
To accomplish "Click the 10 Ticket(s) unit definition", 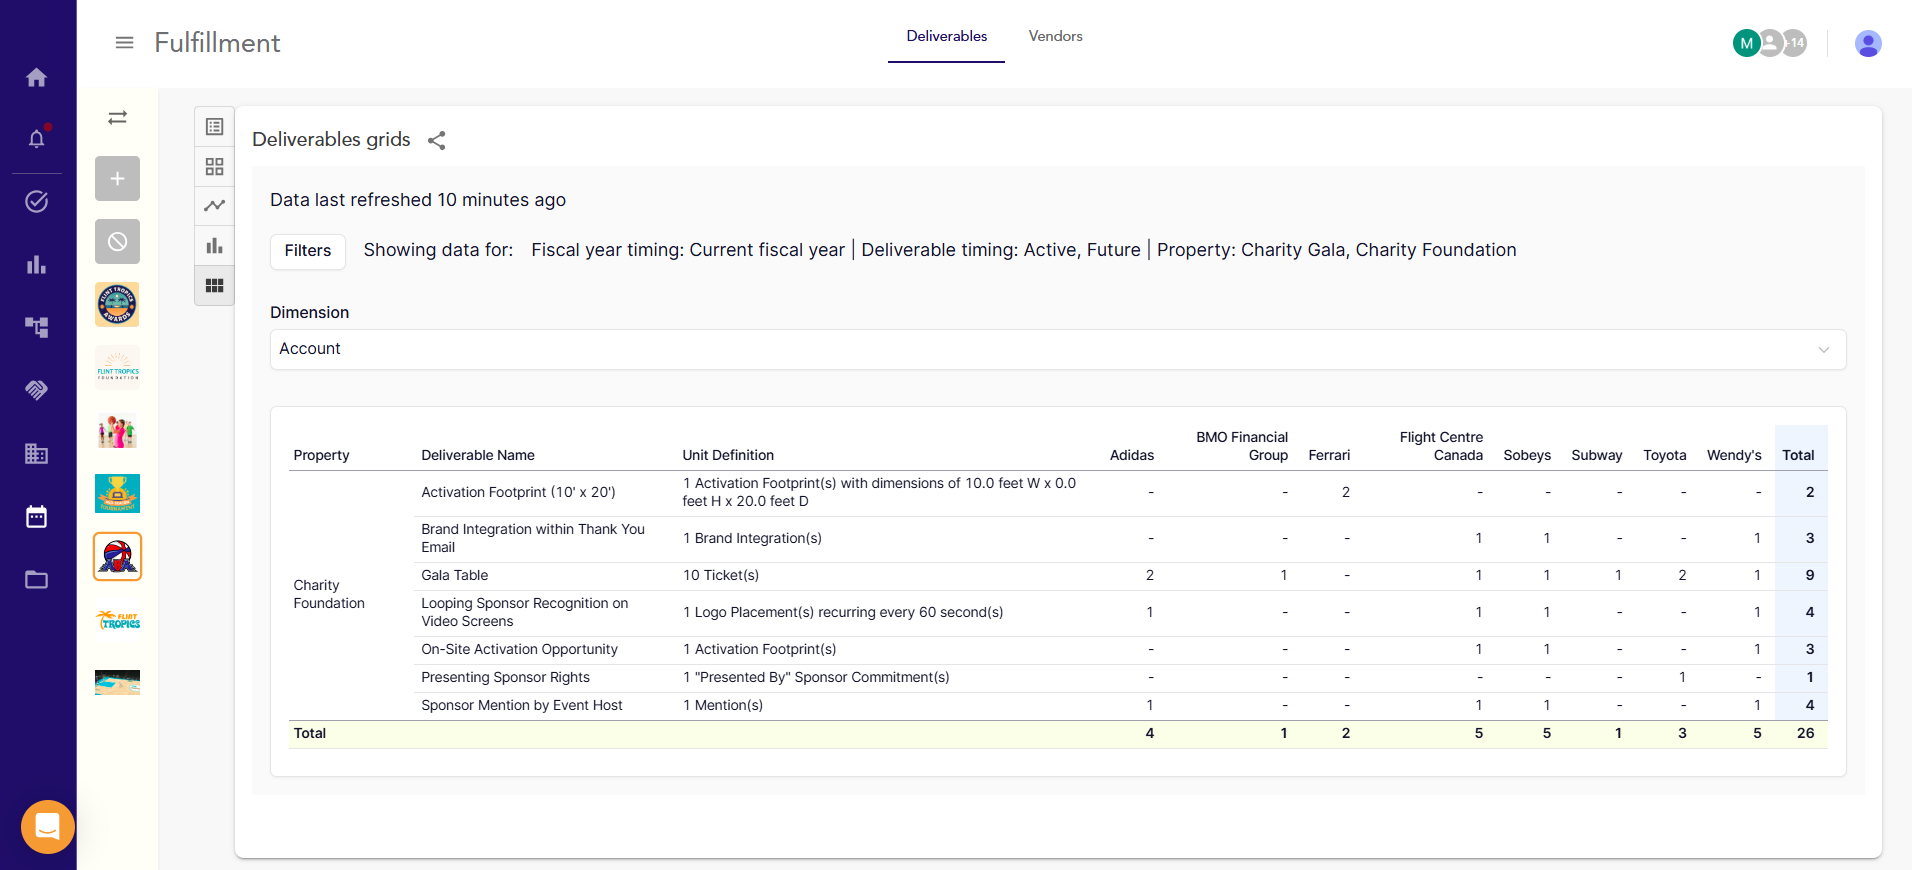I will tap(721, 575).
